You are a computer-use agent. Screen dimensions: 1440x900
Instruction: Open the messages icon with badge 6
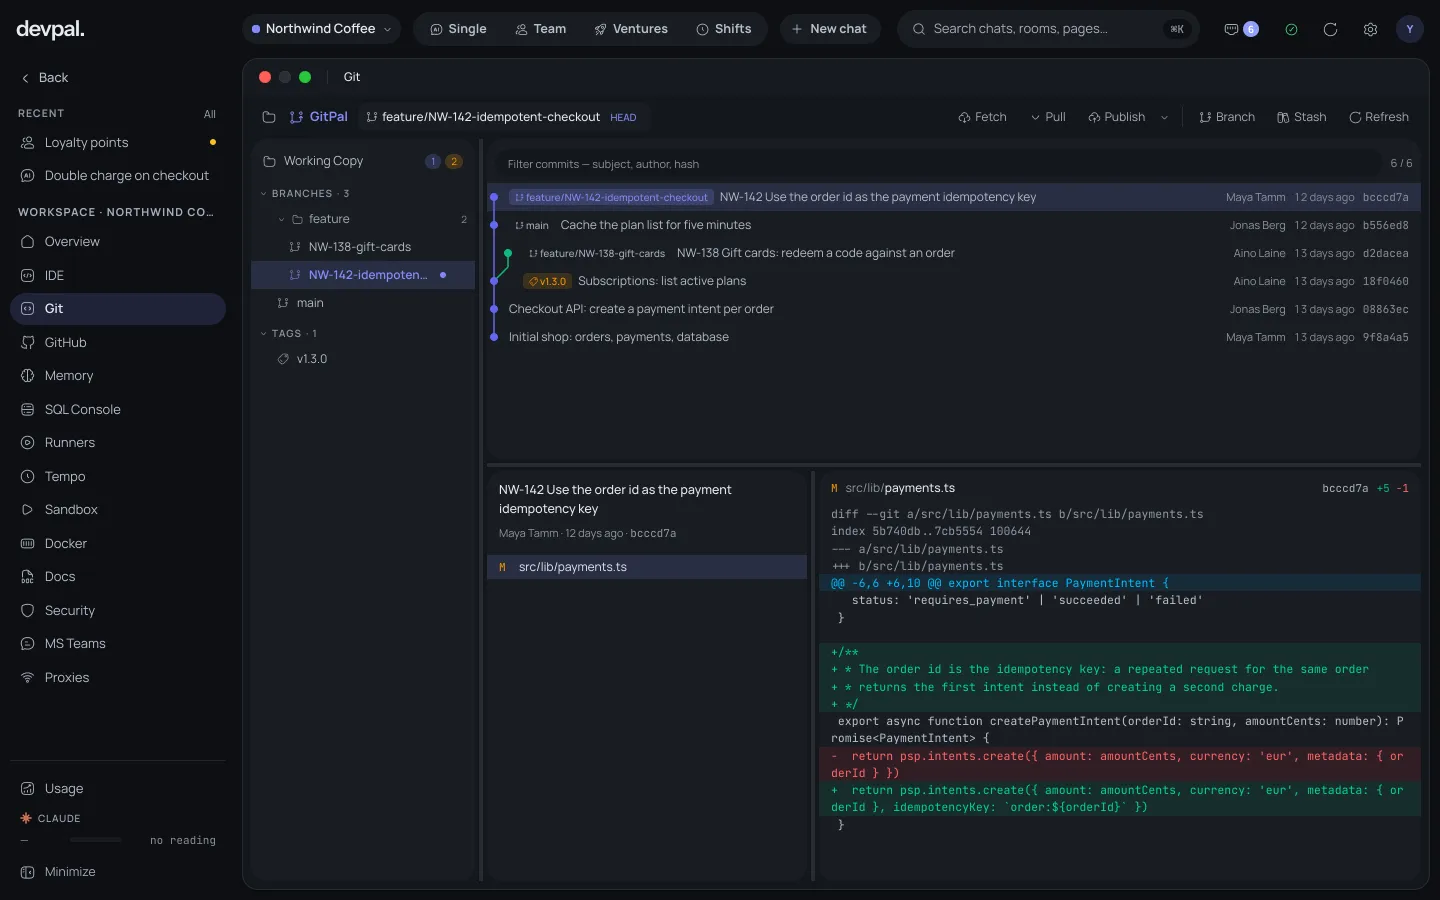1241,29
